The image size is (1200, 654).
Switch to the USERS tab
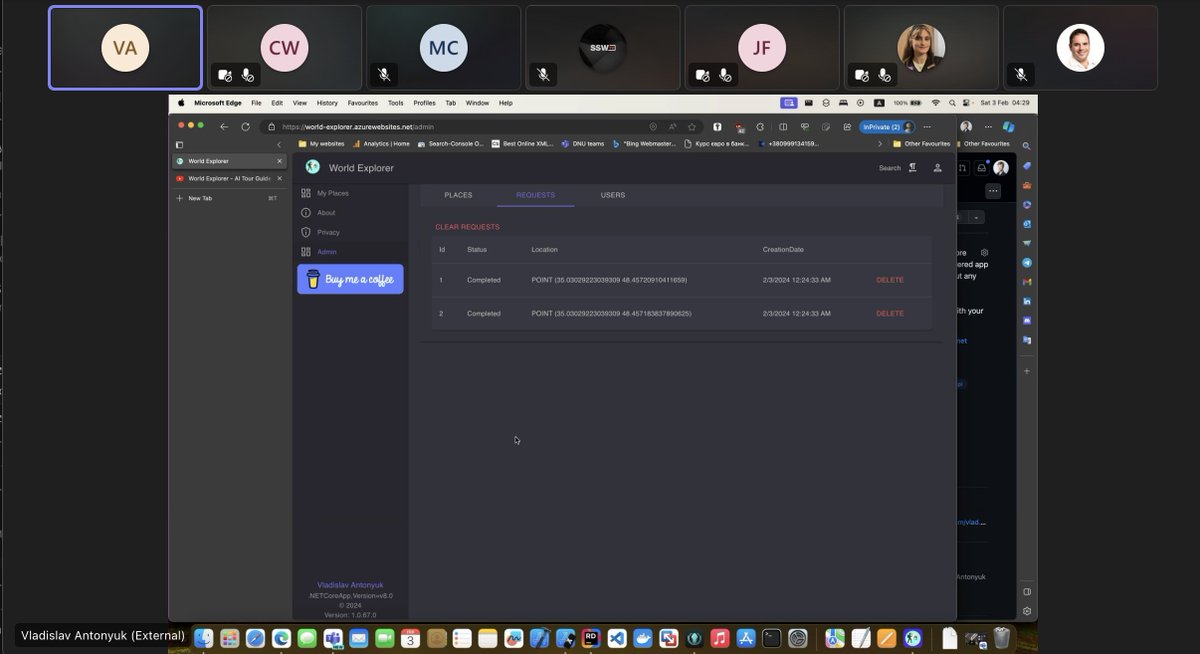(613, 195)
